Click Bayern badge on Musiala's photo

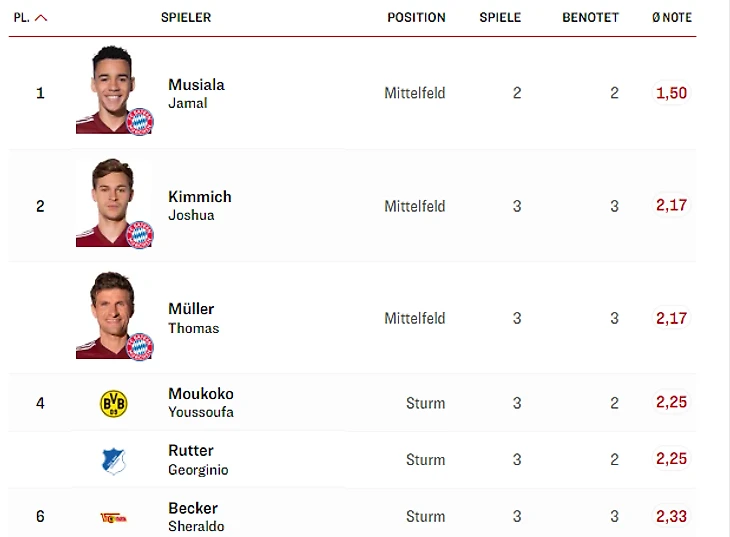pyautogui.click(x=140, y=122)
